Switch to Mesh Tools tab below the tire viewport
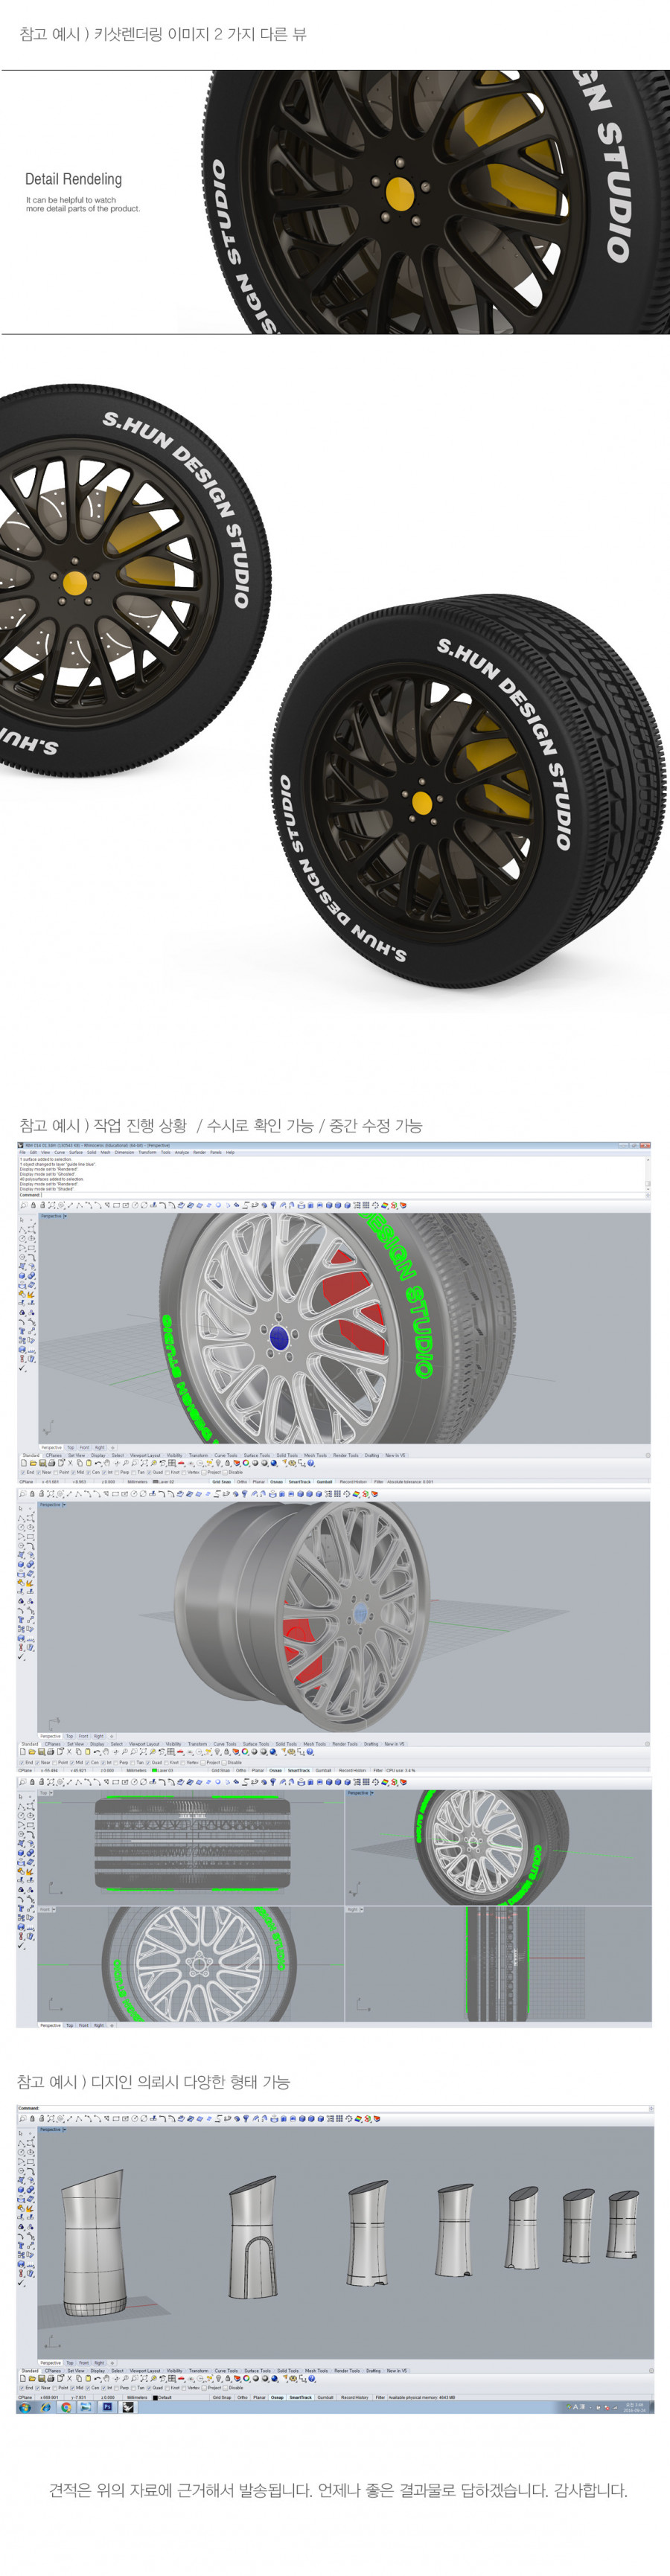This screenshot has height=2576, width=670. (315, 1455)
